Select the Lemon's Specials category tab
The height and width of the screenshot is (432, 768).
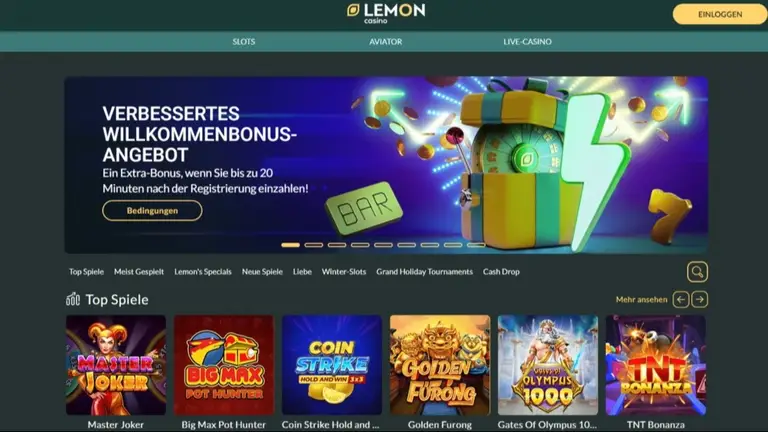coord(203,271)
